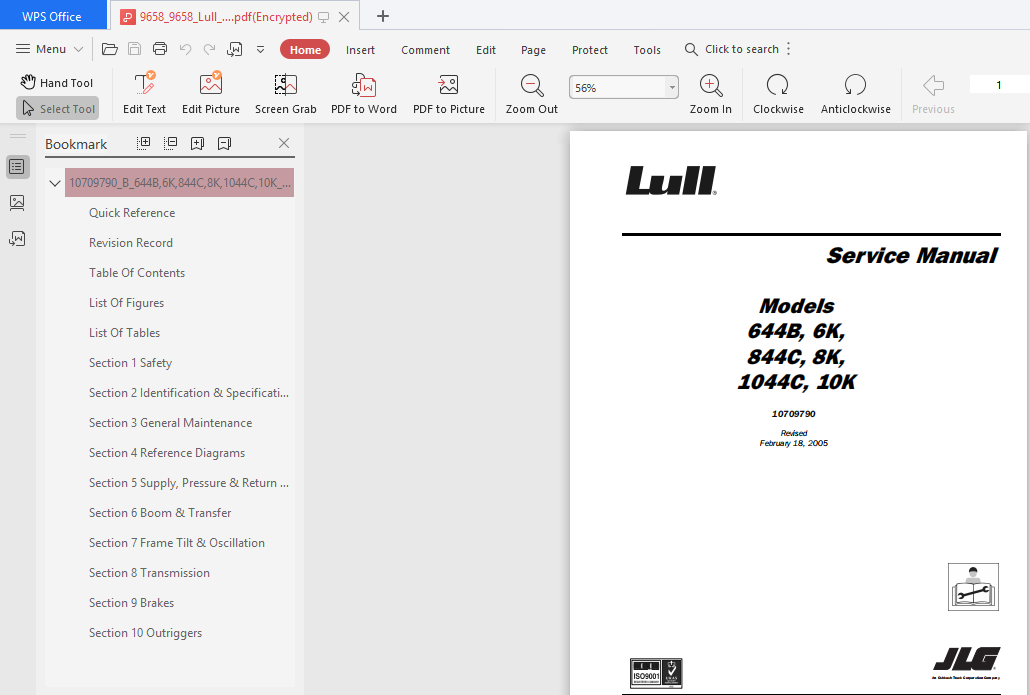The width and height of the screenshot is (1030, 695).
Task: Click the Edit Text tool
Action: 145,93
